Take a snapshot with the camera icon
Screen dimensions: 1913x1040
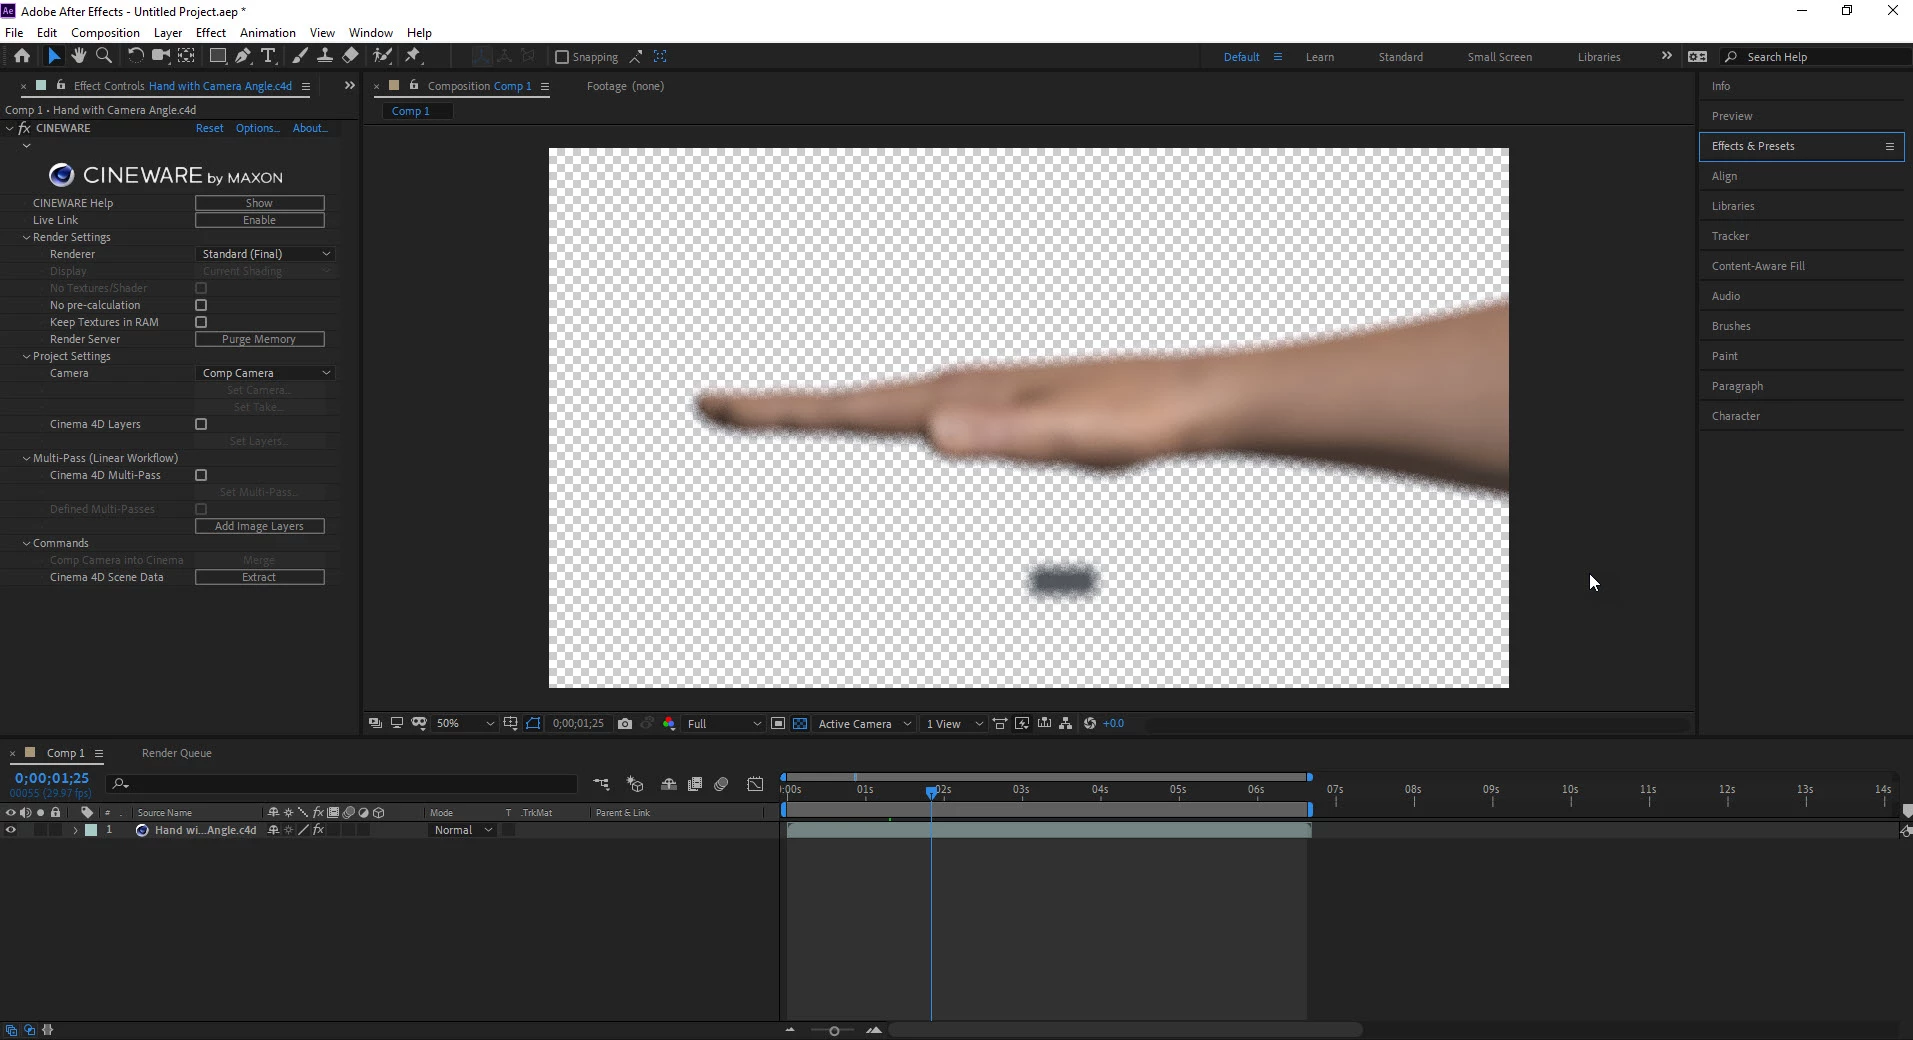tap(625, 723)
